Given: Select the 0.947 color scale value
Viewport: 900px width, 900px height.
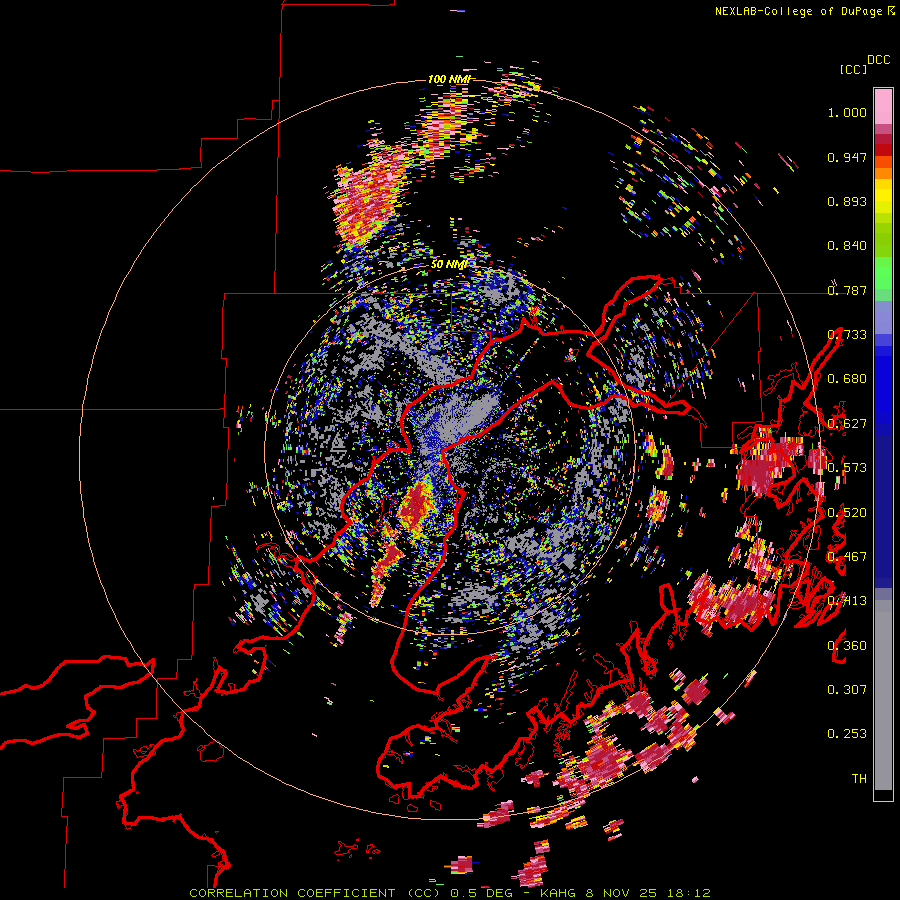Looking at the screenshot, I should pos(847,157).
